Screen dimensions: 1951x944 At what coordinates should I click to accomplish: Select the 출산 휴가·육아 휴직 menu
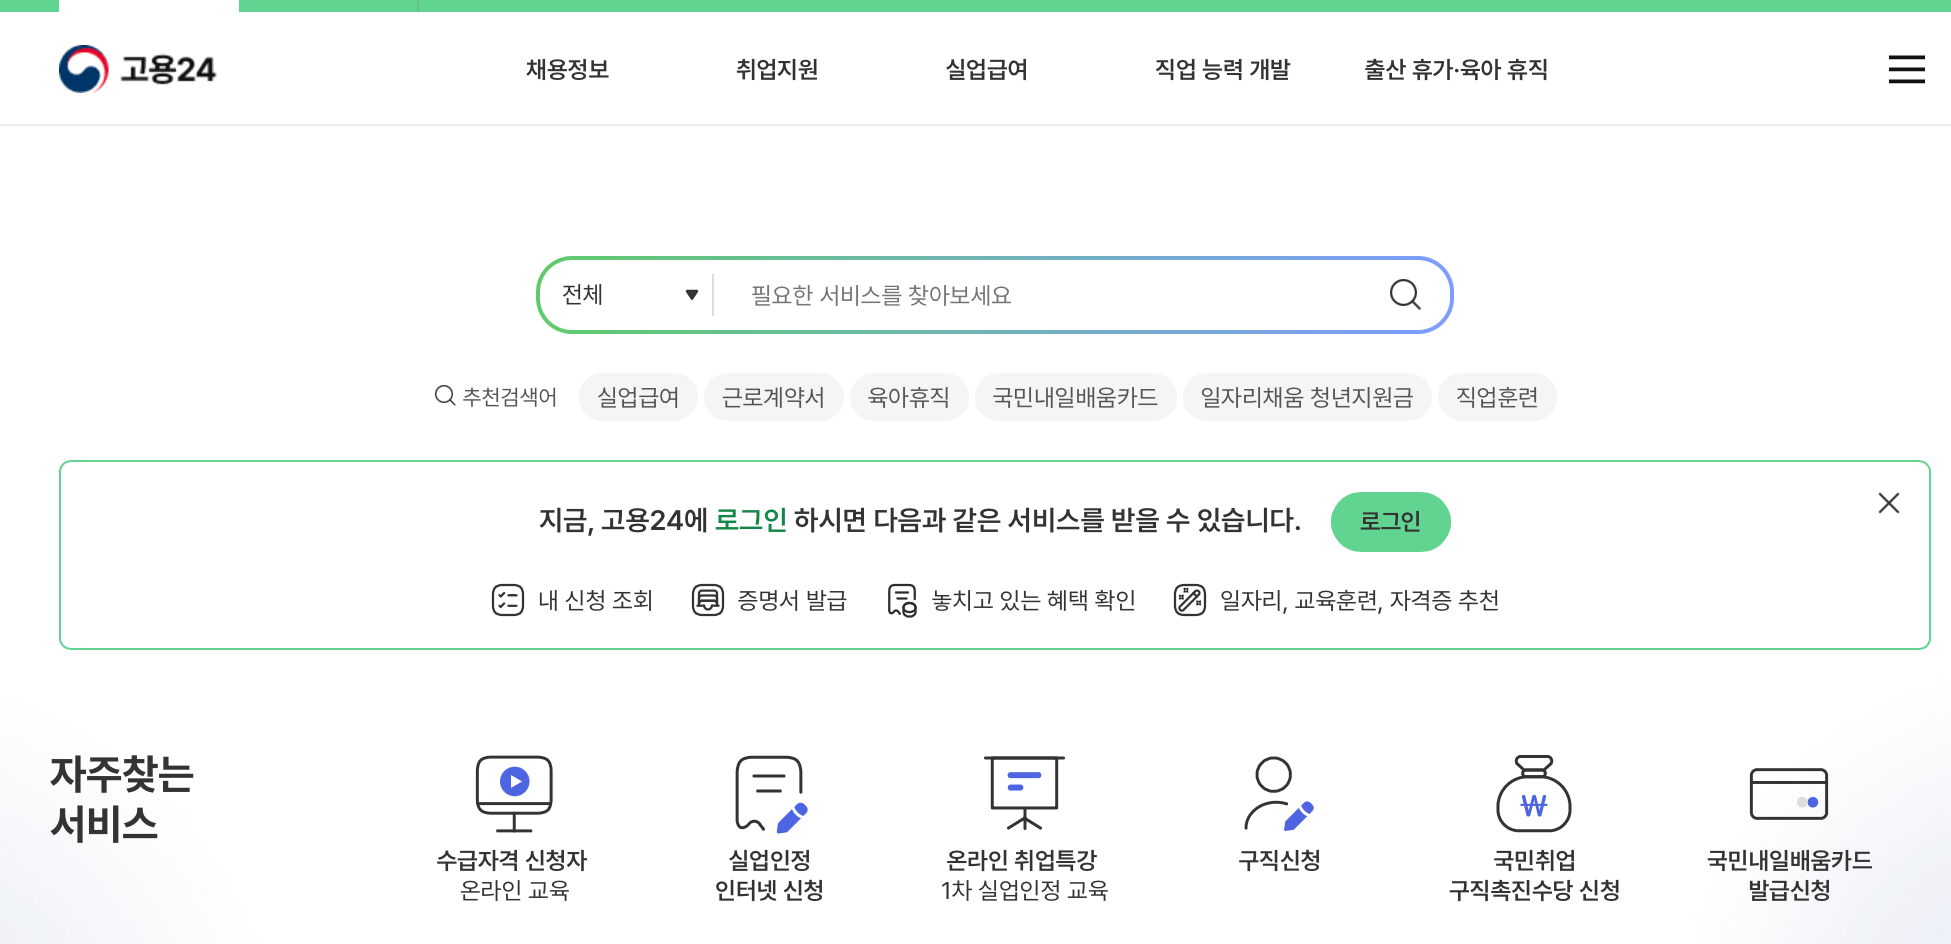pos(1455,69)
